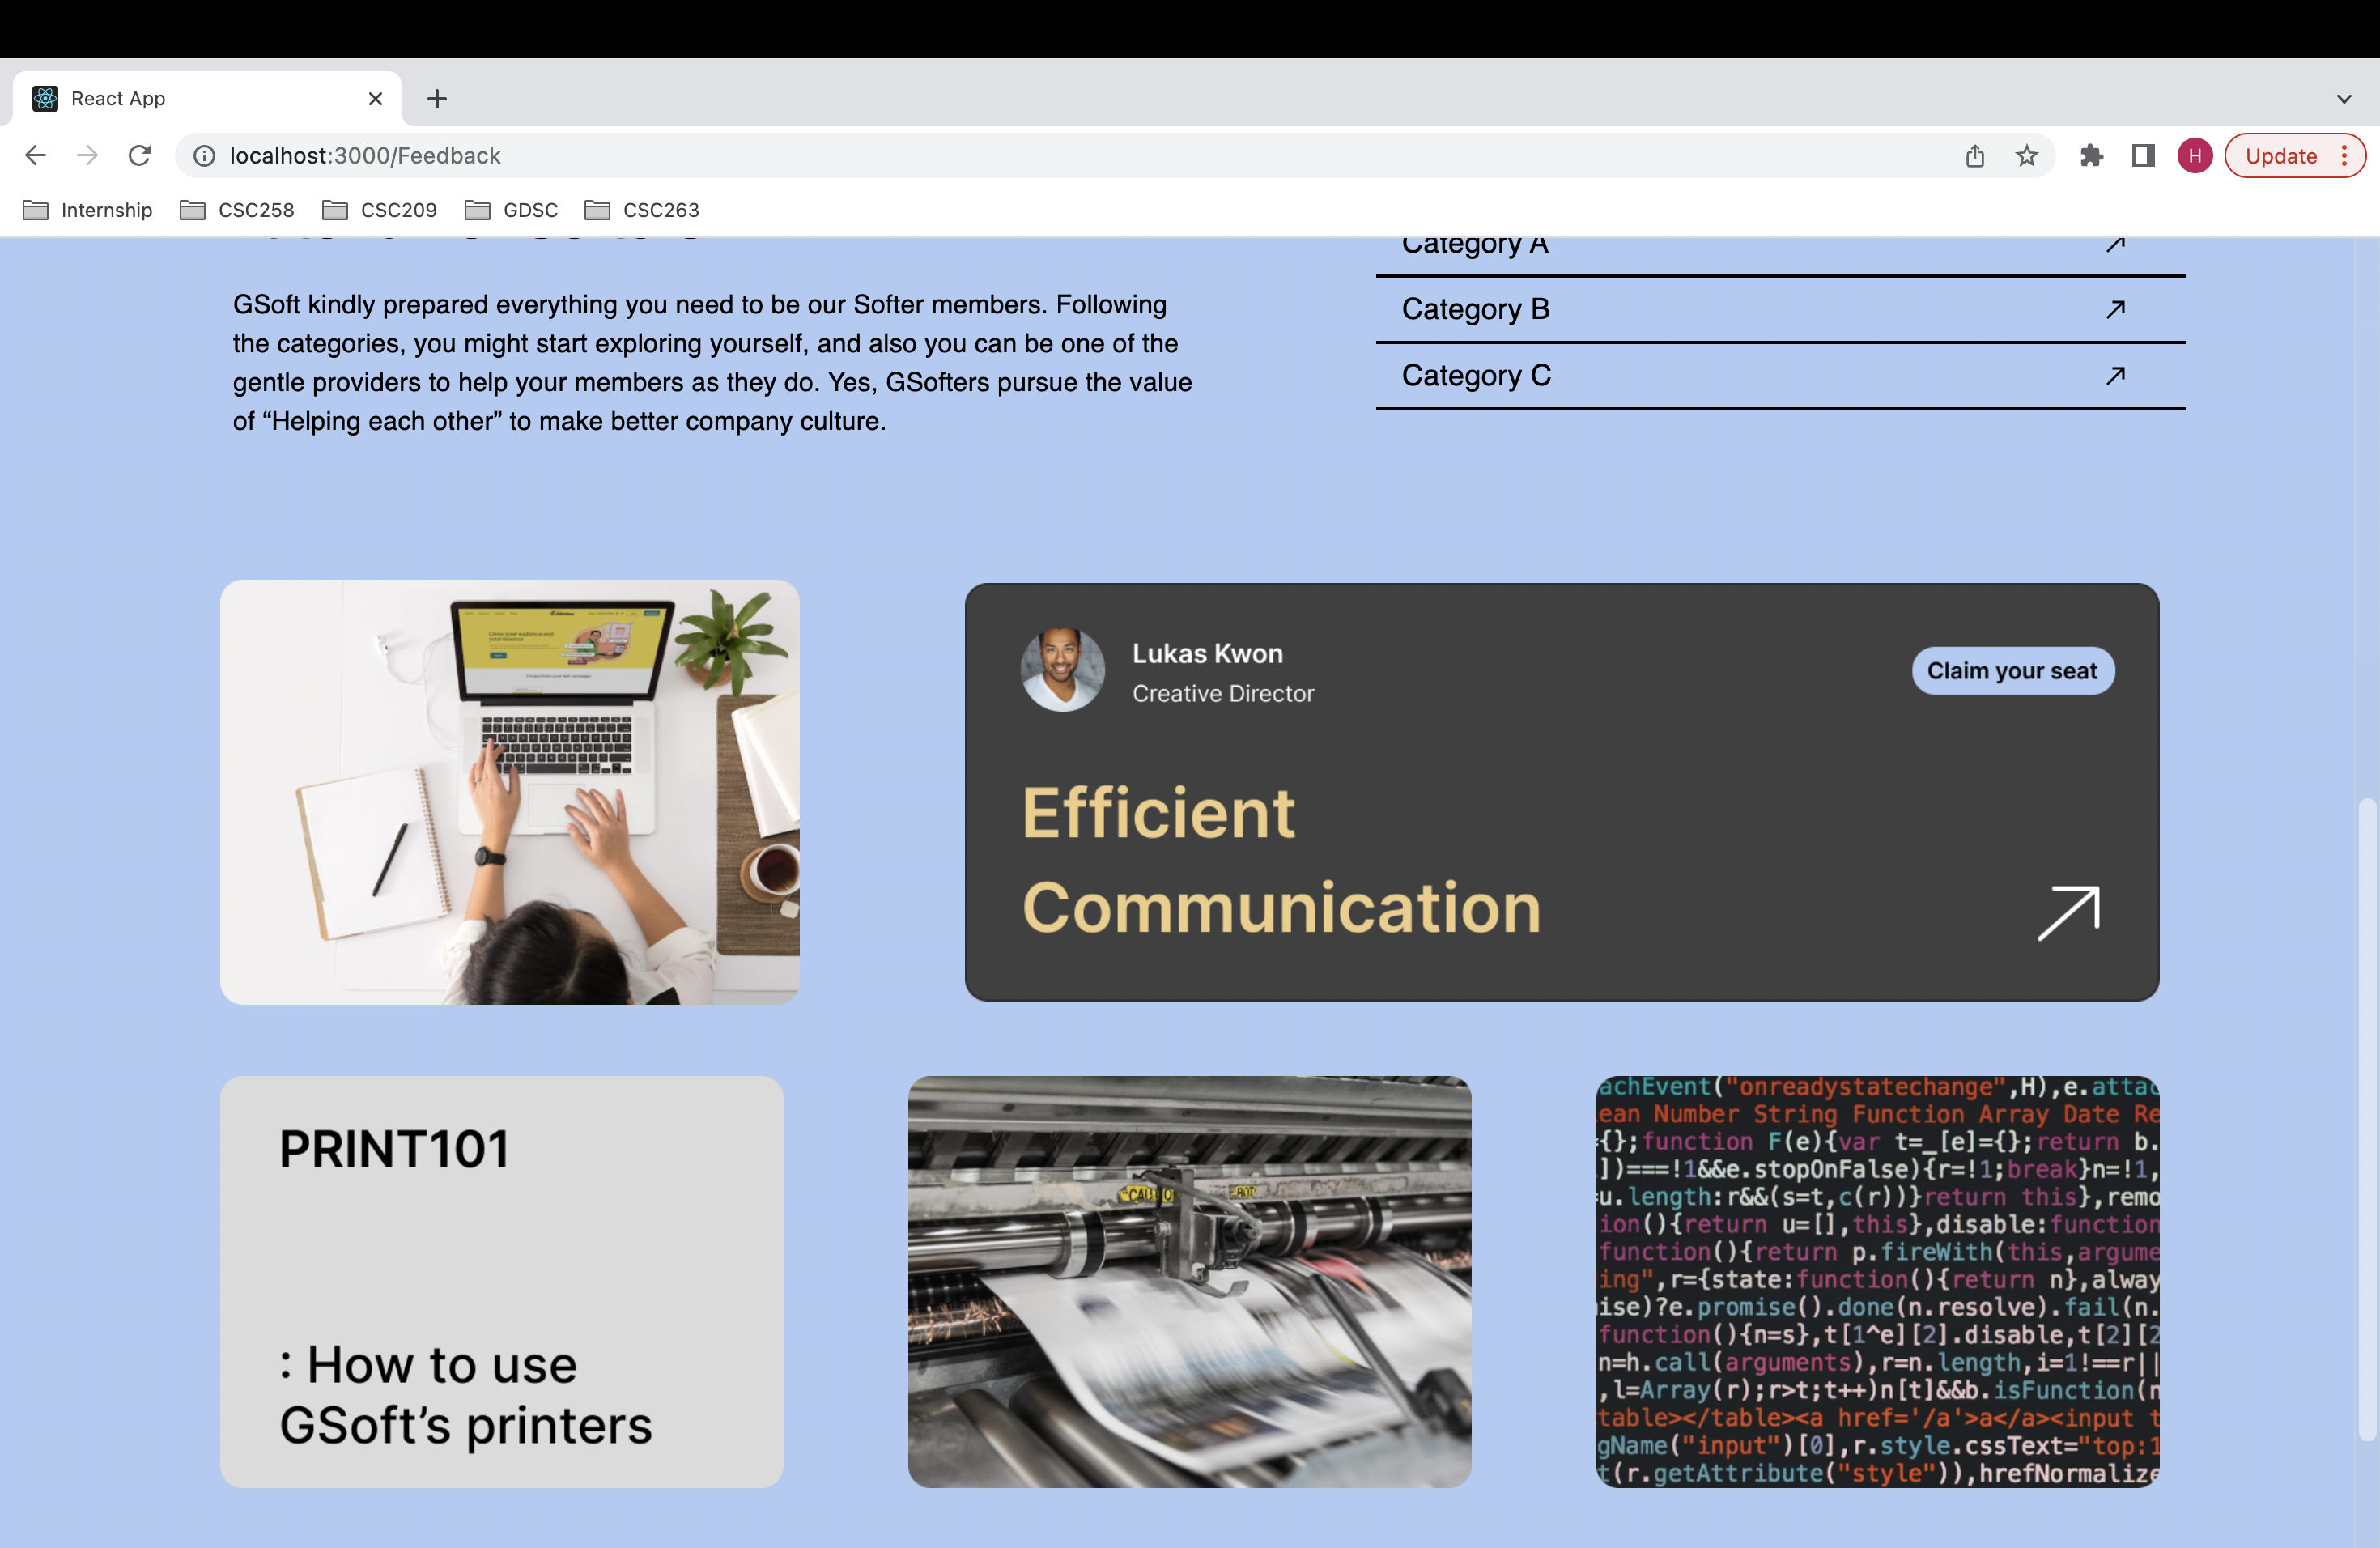Click the PRINT101 printers card
2380x1548 pixels.
[x=501, y=1281]
